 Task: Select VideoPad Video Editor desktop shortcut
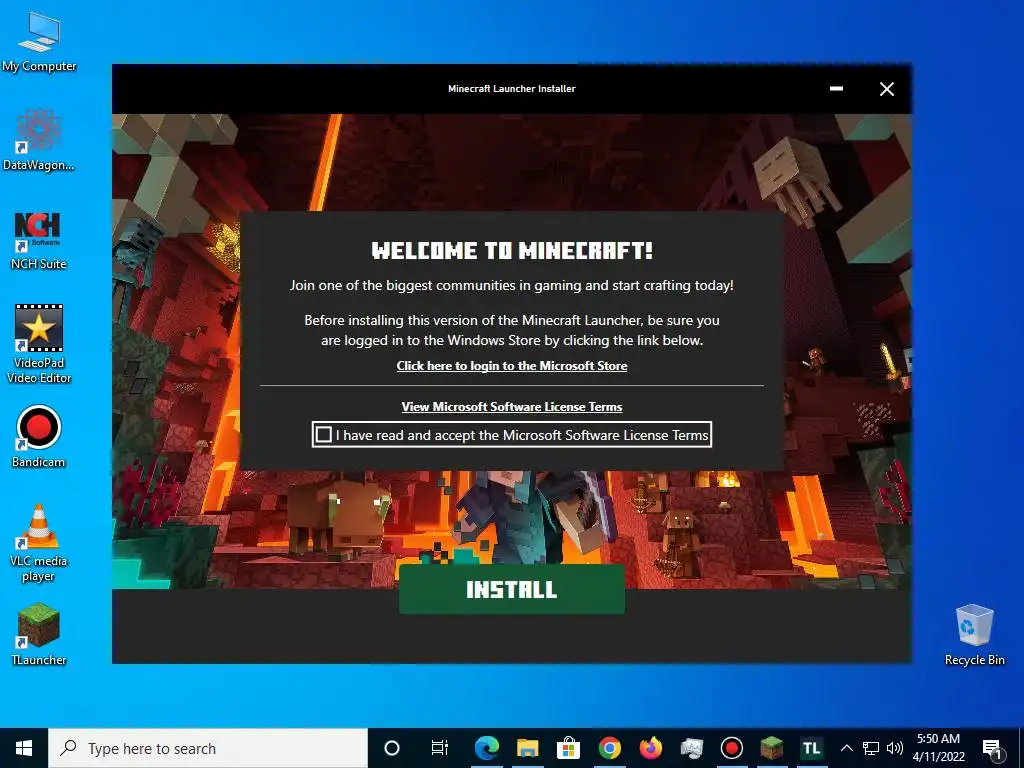point(39,344)
